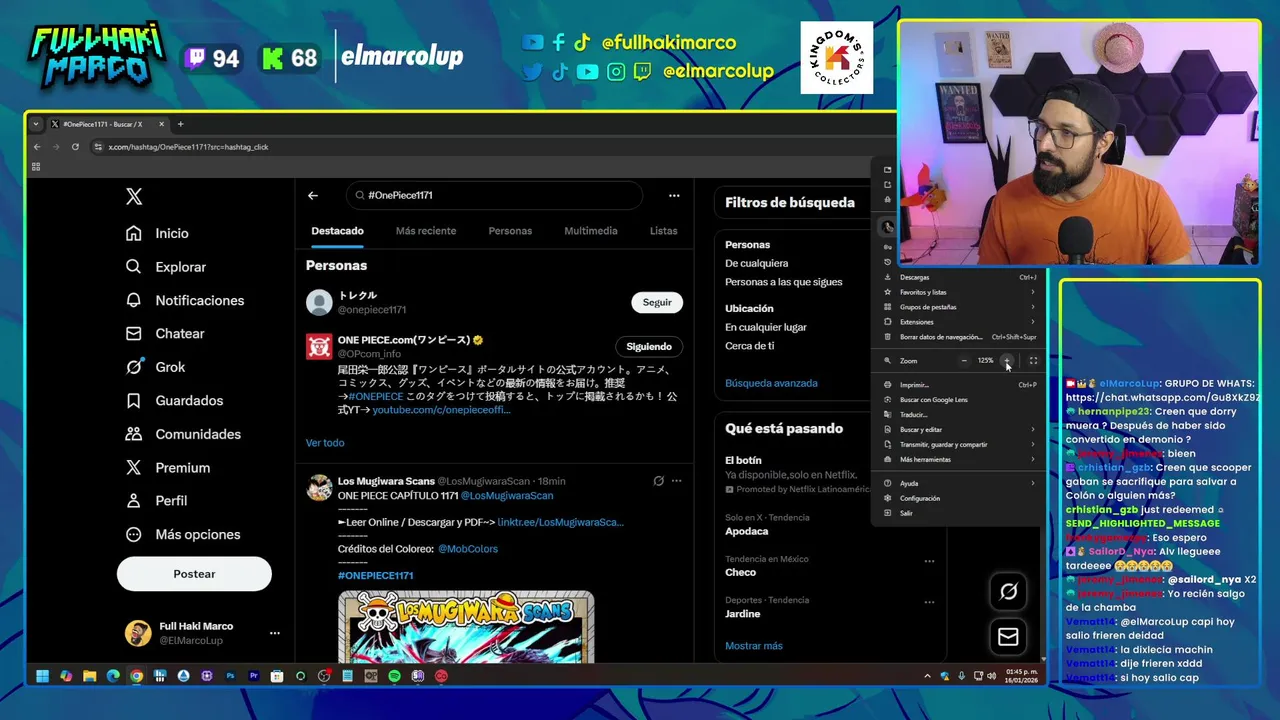
Task: Select the Destacado tab
Action: (337, 231)
